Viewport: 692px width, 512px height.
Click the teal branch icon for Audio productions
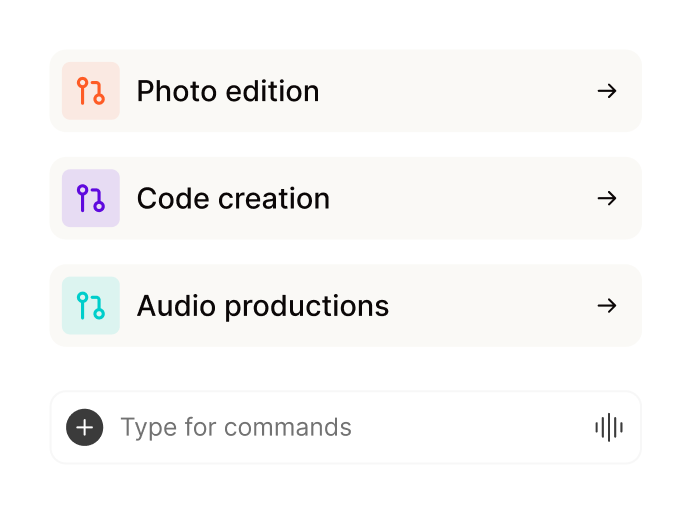pyautogui.click(x=91, y=305)
